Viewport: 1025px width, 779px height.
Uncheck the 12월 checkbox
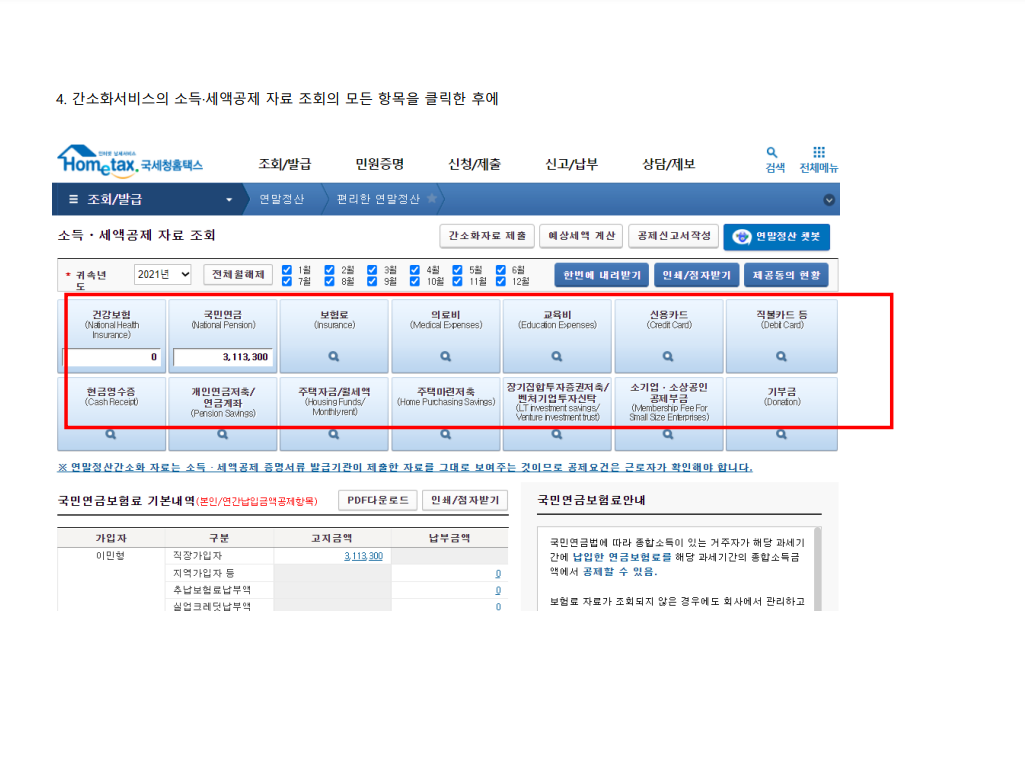click(x=501, y=281)
